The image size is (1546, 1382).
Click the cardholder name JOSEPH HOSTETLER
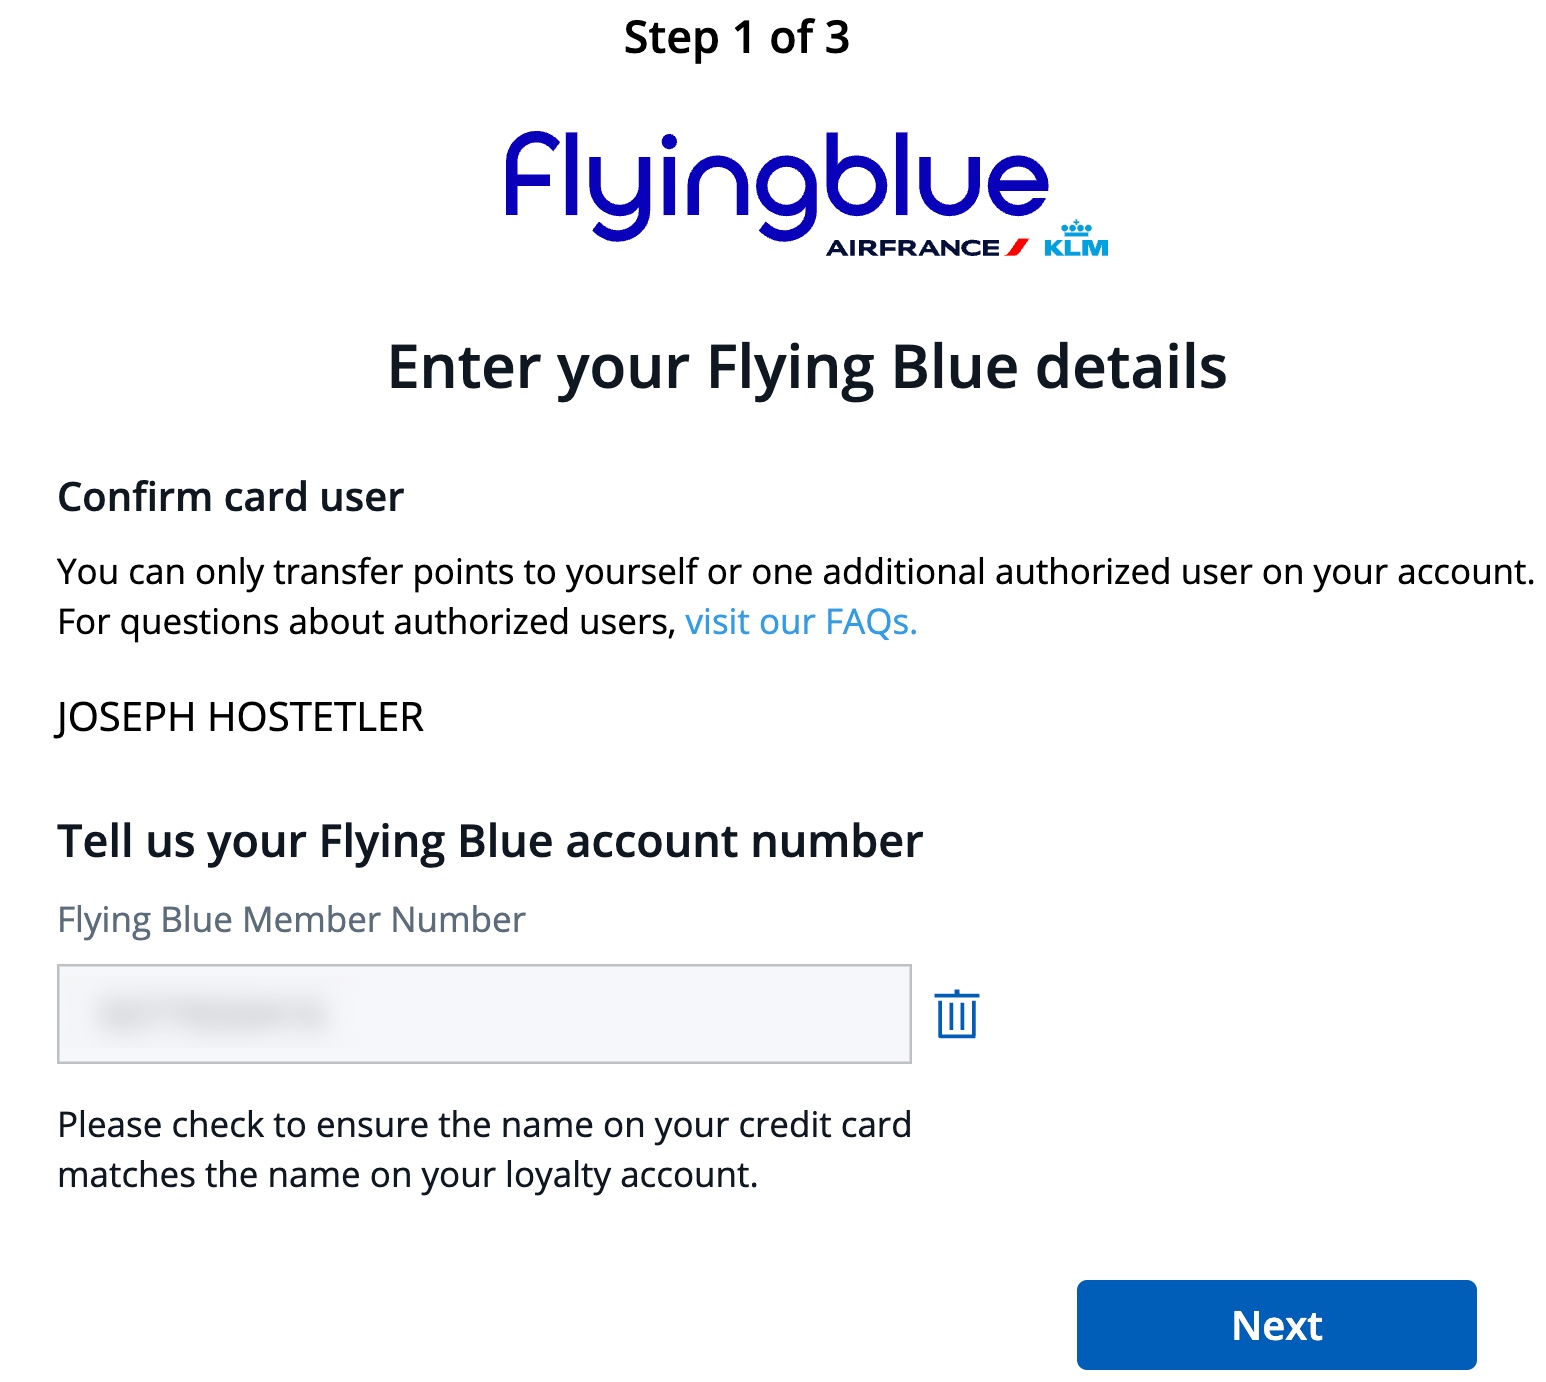pyautogui.click(x=240, y=716)
